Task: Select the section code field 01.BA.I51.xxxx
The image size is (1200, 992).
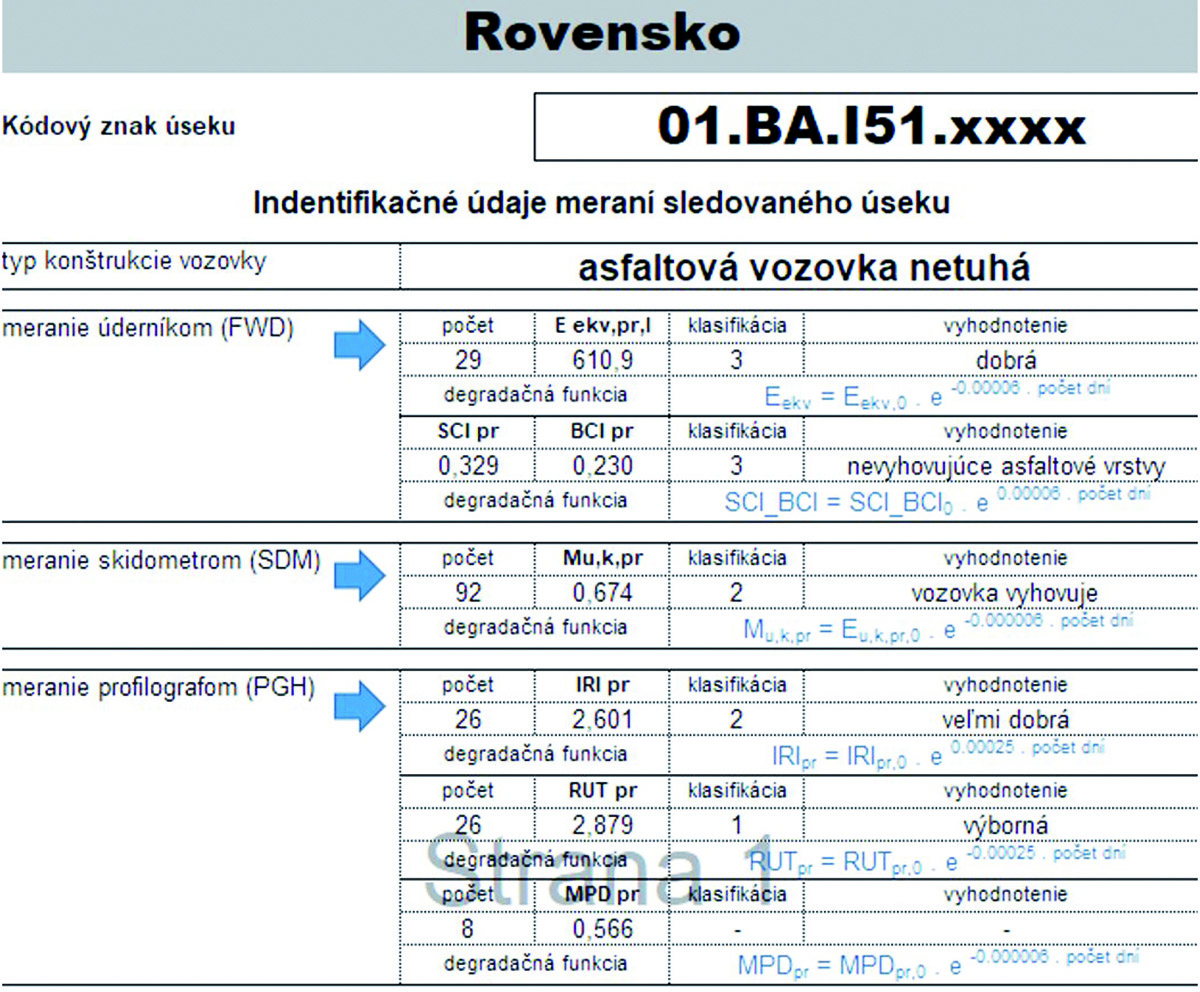Action: pyautogui.click(x=868, y=127)
